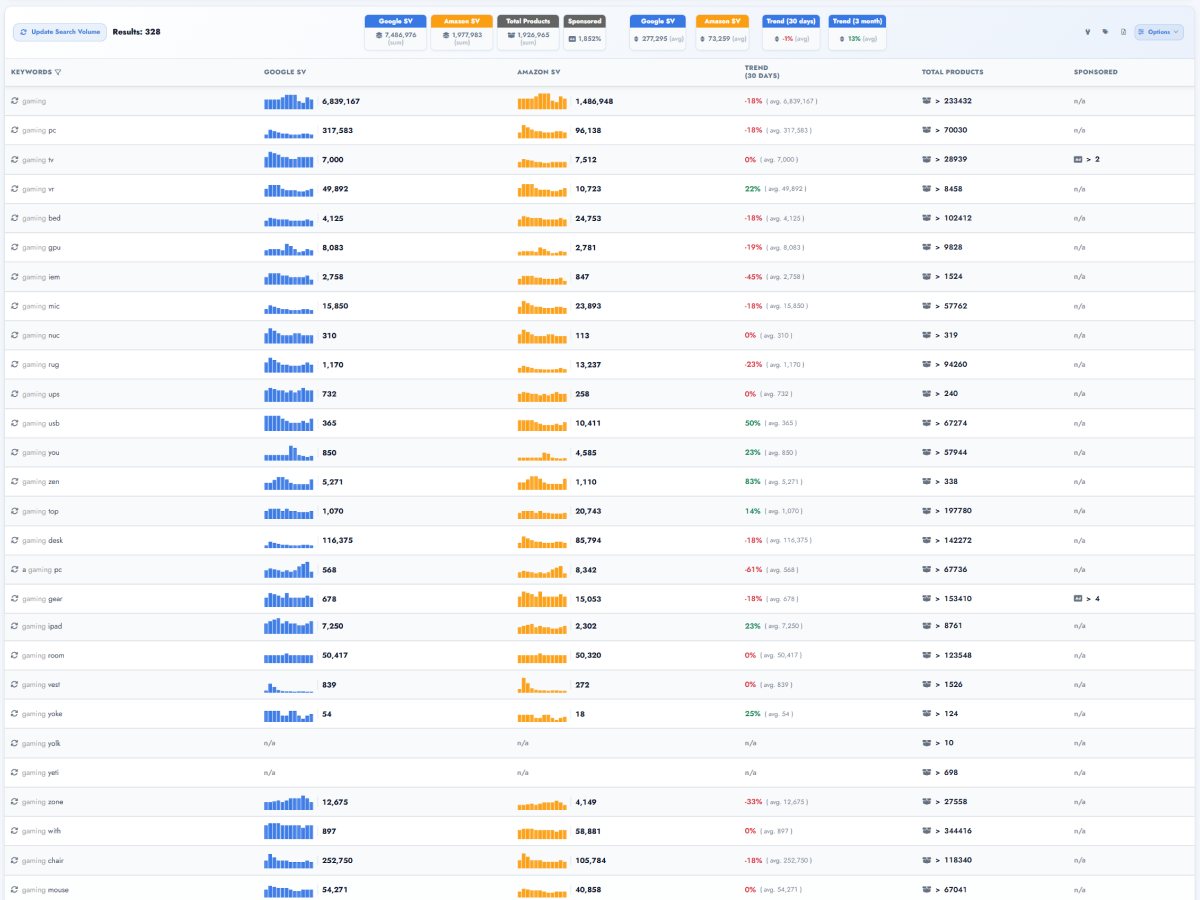
Task: Click the file export icon
Action: [1123, 32]
